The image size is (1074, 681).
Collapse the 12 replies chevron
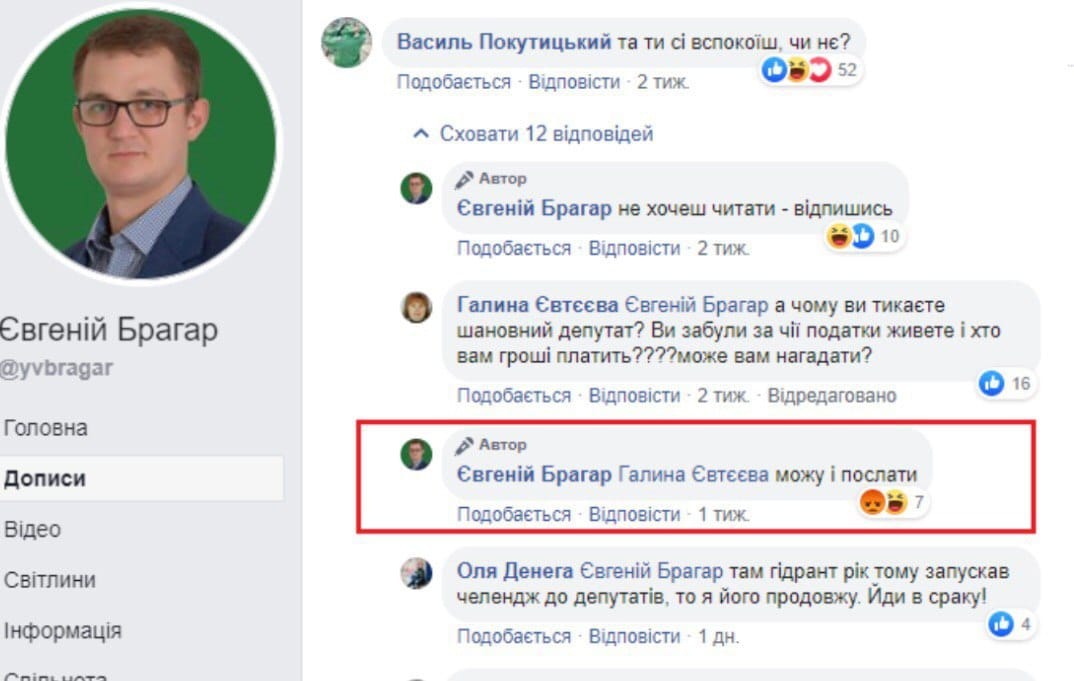(421, 134)
